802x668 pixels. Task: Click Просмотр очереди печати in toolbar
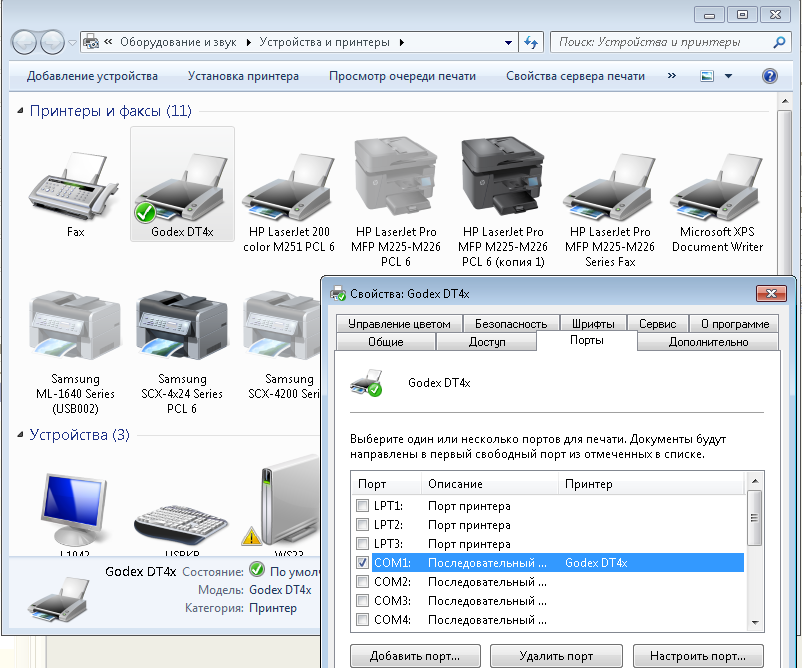402,76
